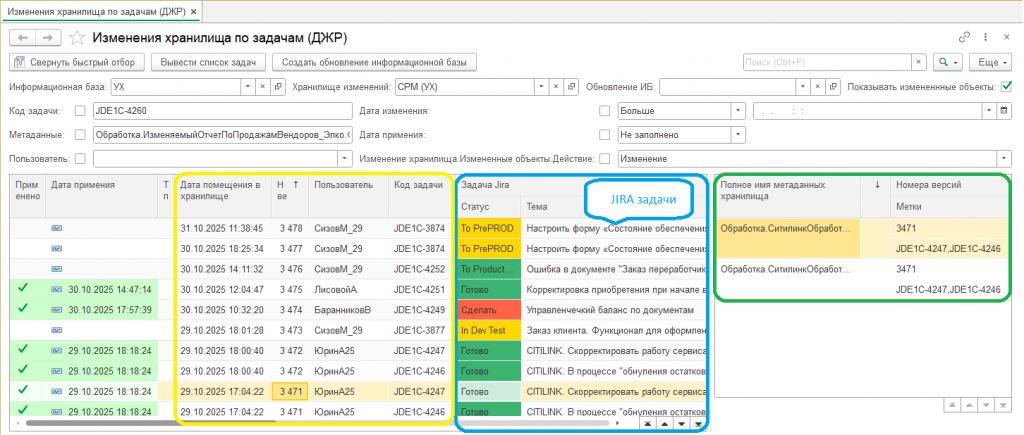The image size is (1024, 435).
Task: Click the forward navigation arrow
Action: coord(46,37)
